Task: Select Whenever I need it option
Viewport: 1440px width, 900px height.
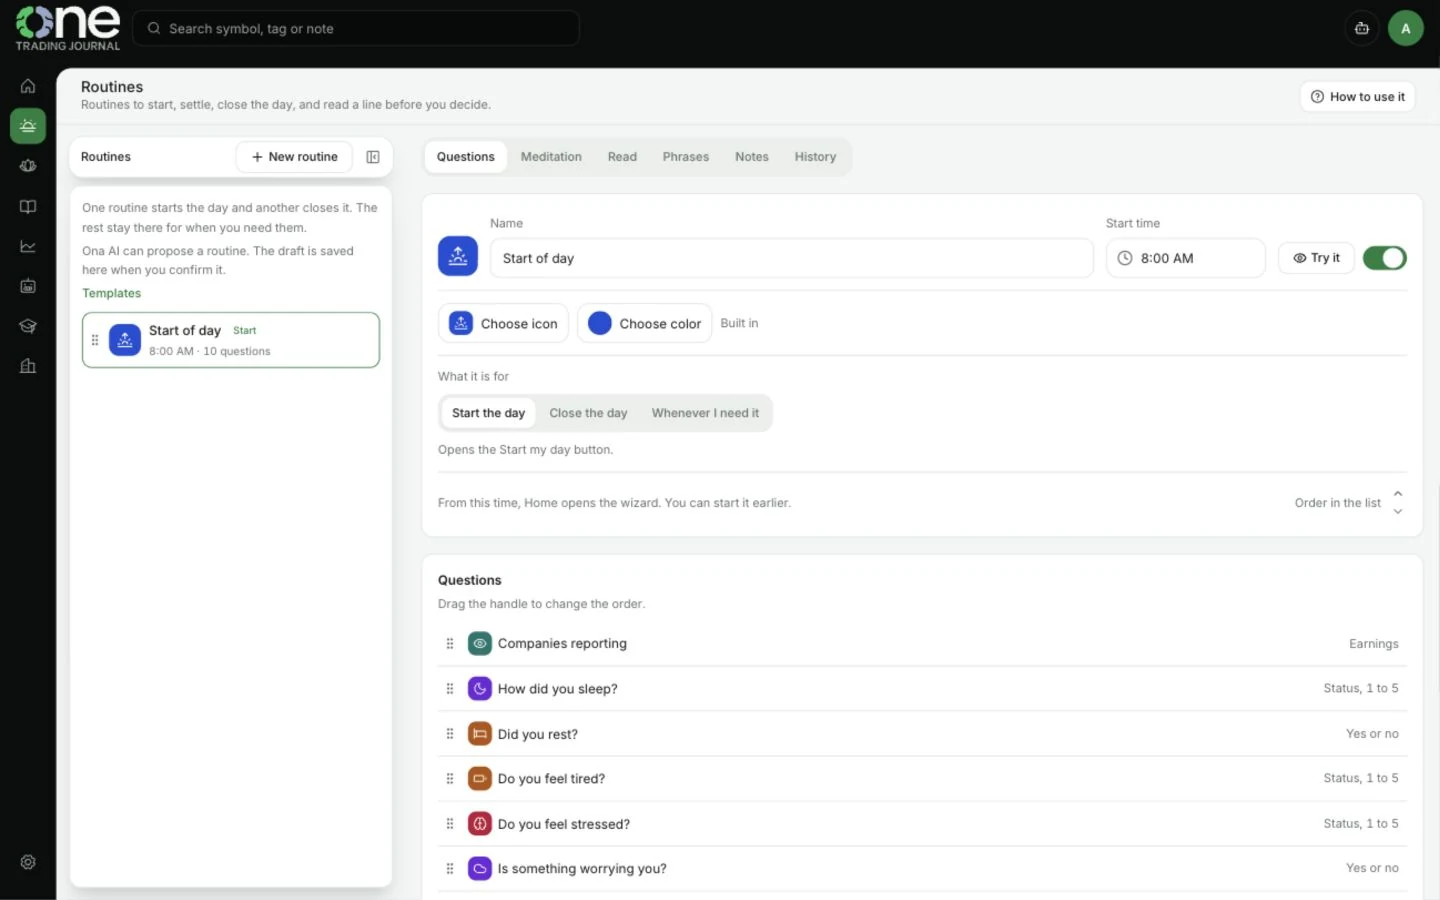Action: pyautogui.click(x=705, y=413)
